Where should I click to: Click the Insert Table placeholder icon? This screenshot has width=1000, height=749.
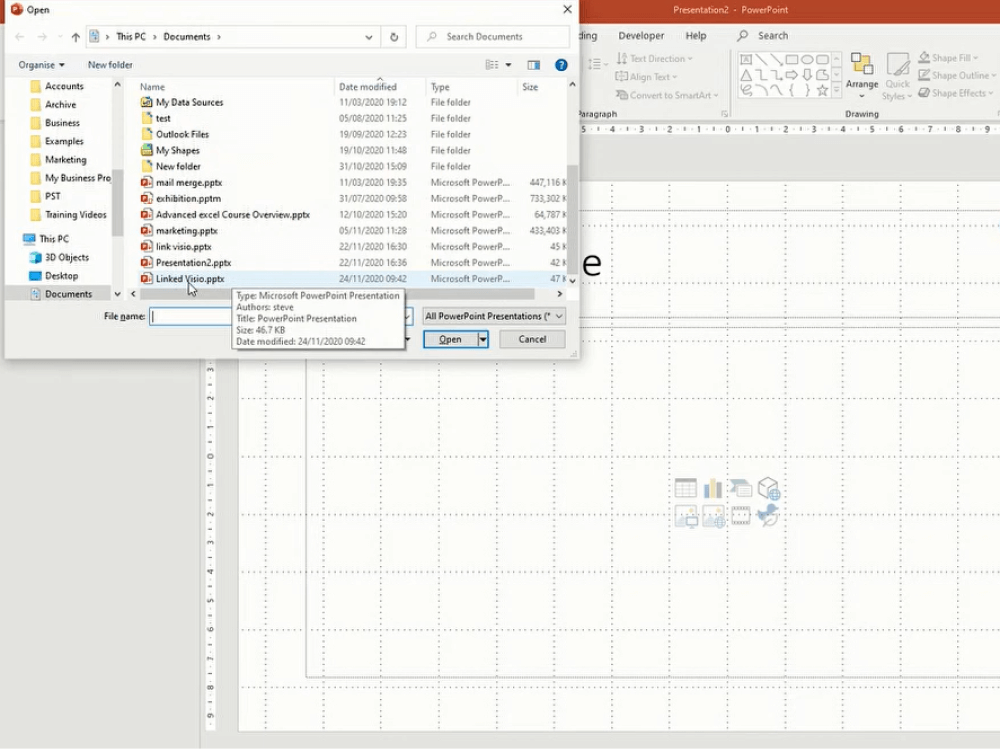(x=685, y=489)
